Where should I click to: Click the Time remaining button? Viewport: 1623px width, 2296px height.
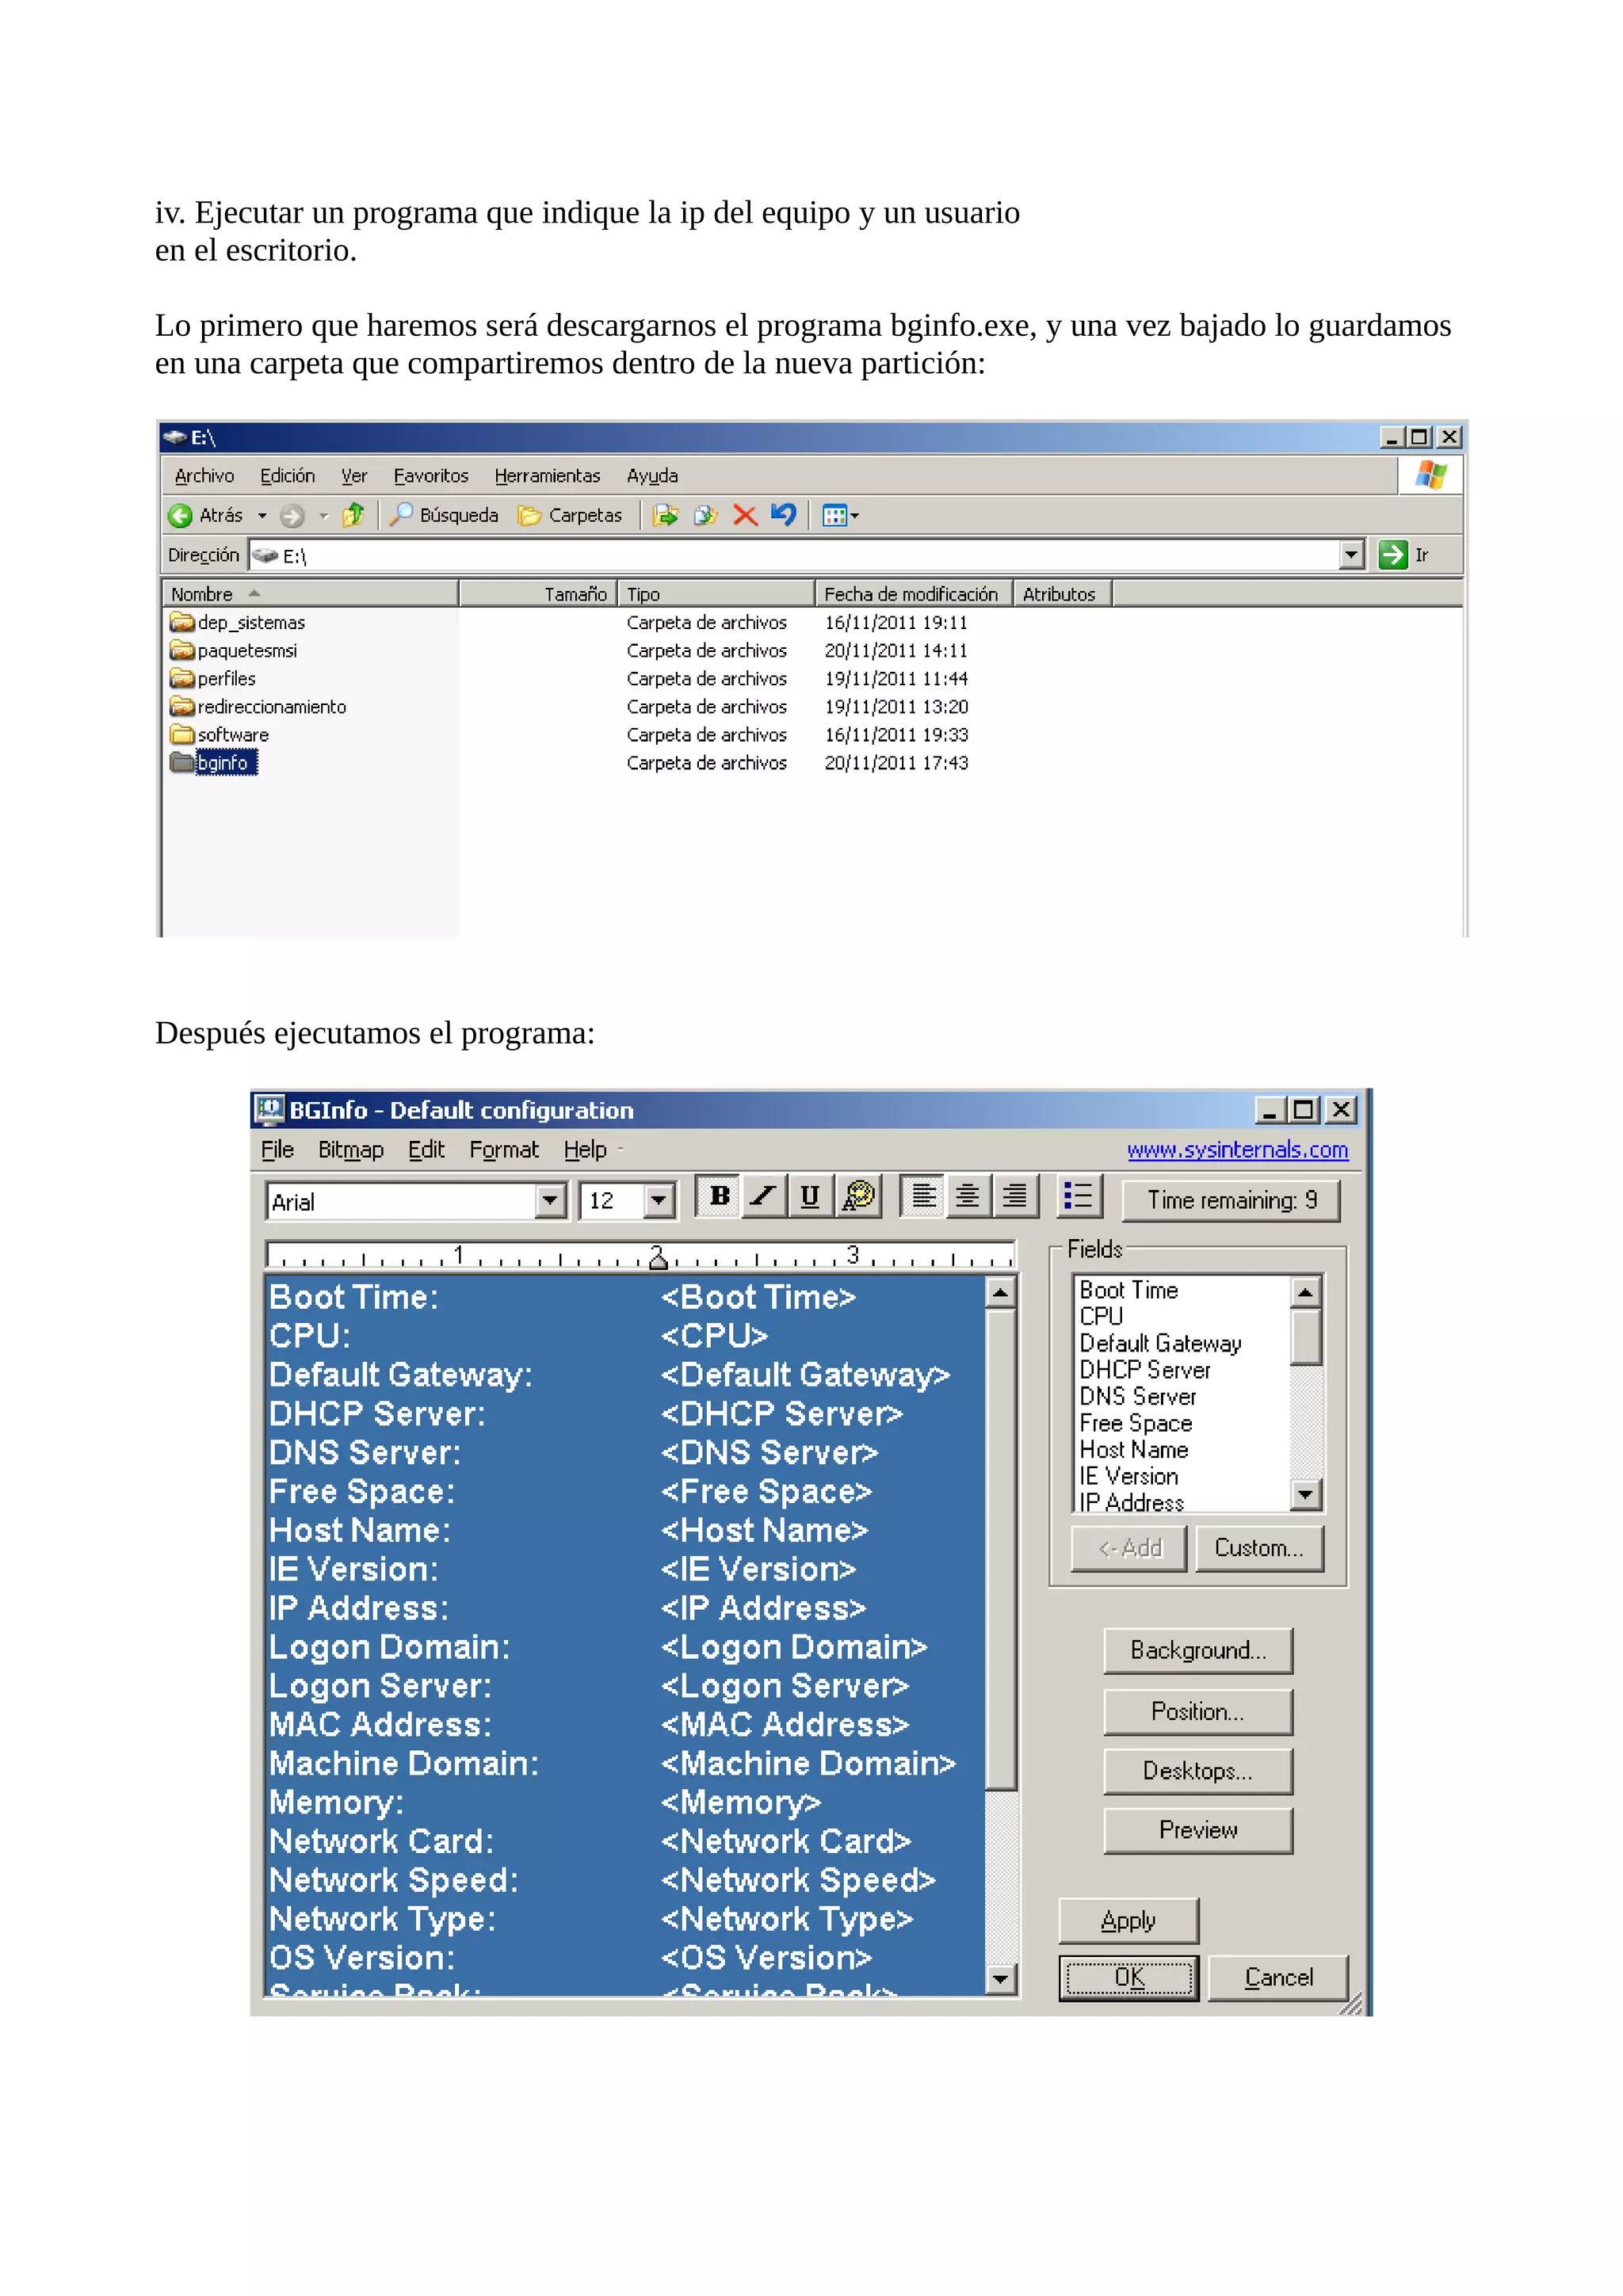(x=1231, y=1200)
